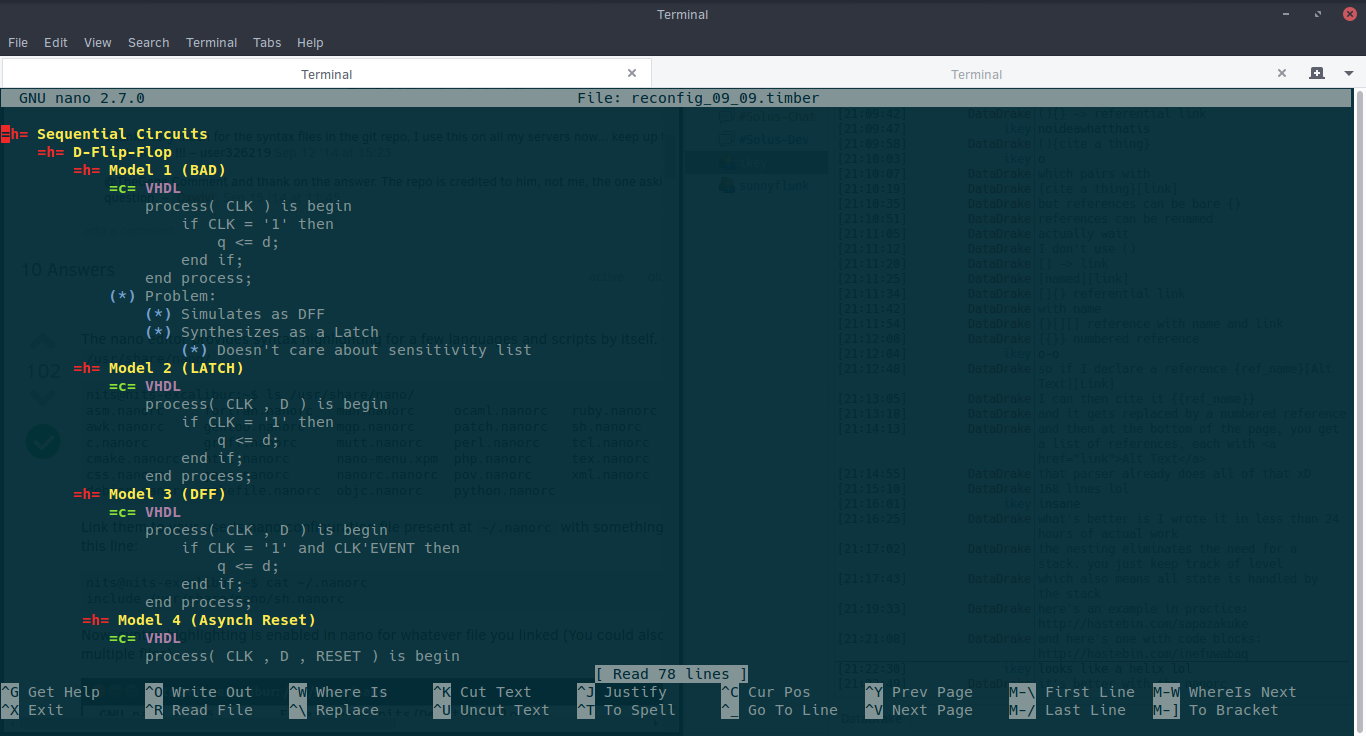The width and height of the screenshot is (1366, 736).
Task: Maximize the Terminal window
Action: pos(1317,14)
